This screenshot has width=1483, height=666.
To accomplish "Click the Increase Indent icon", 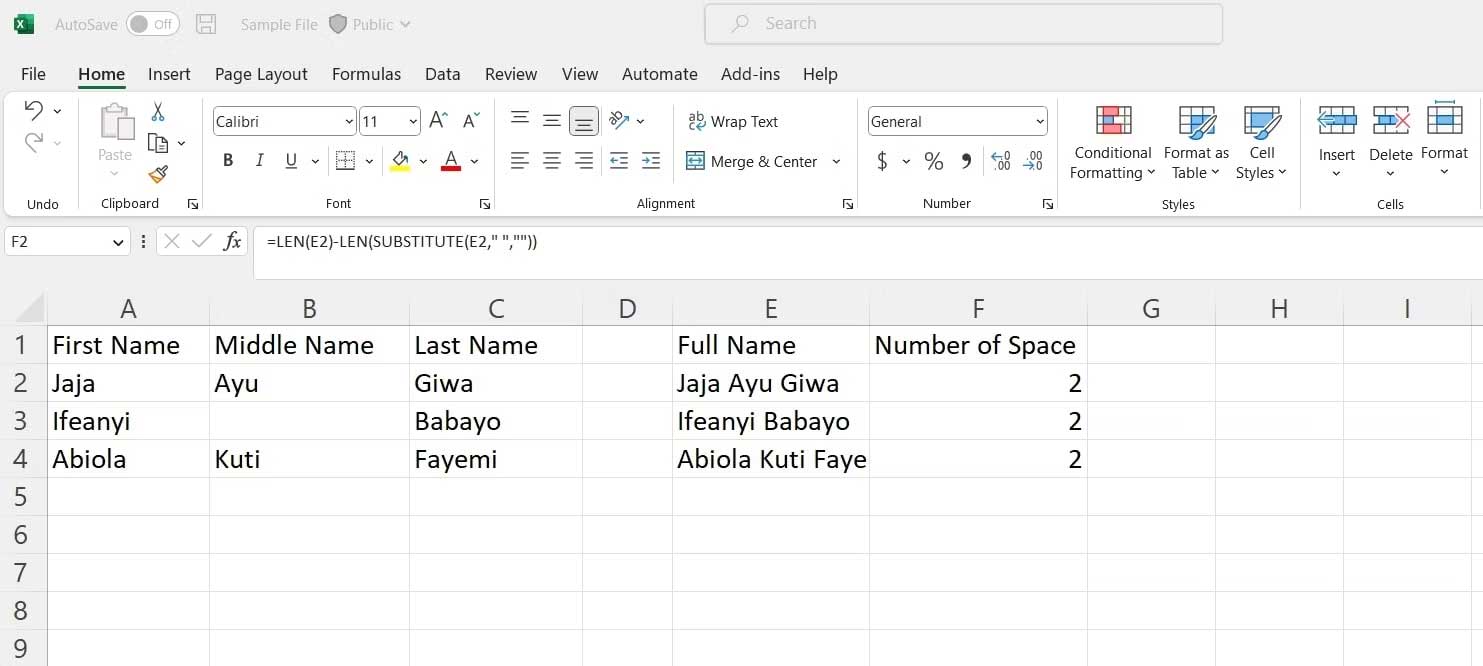I will tap(651, 161).
